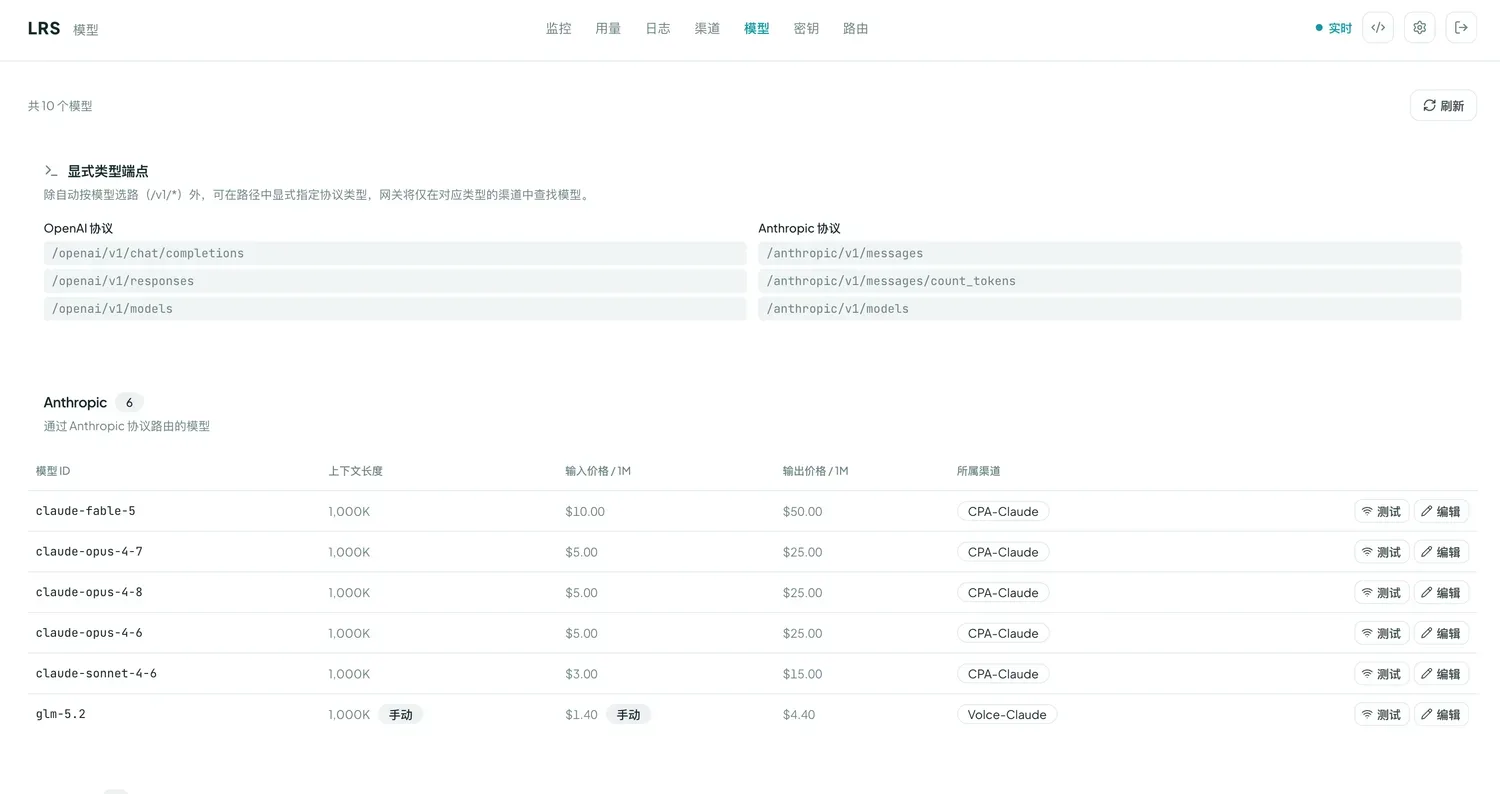
Task: Edit the claude-opus-4-7 model entry
Action: click(x=1441, y=552)
